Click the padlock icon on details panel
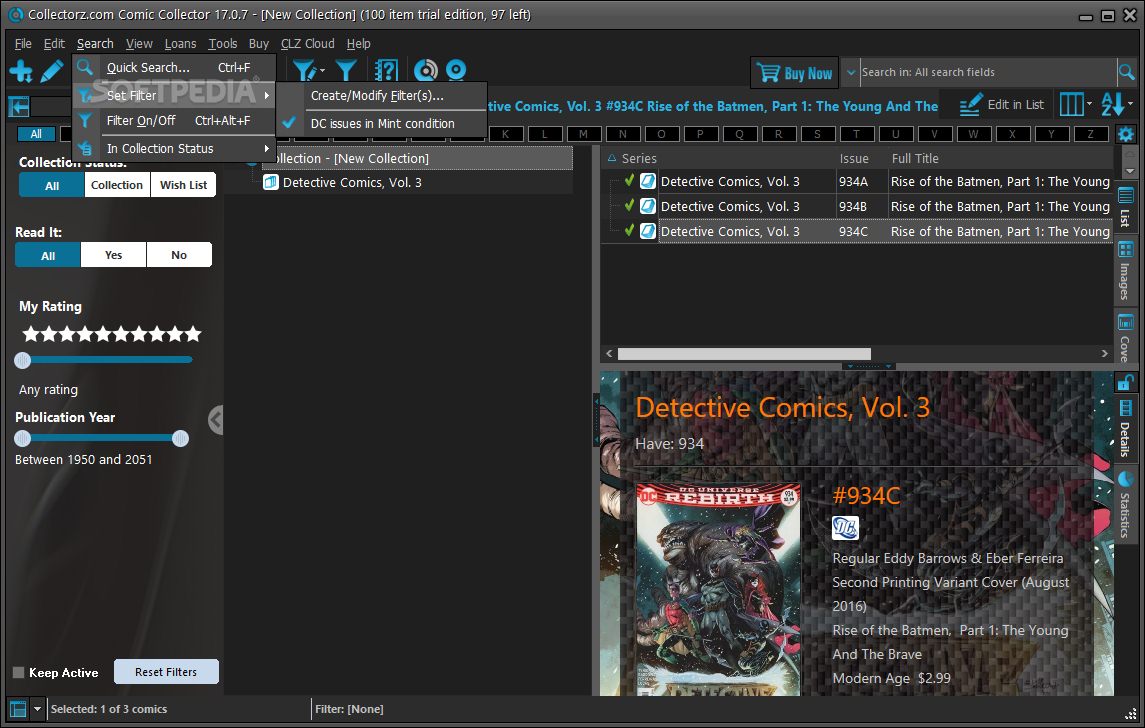The image size is (1145, 728). [1125, 383]
